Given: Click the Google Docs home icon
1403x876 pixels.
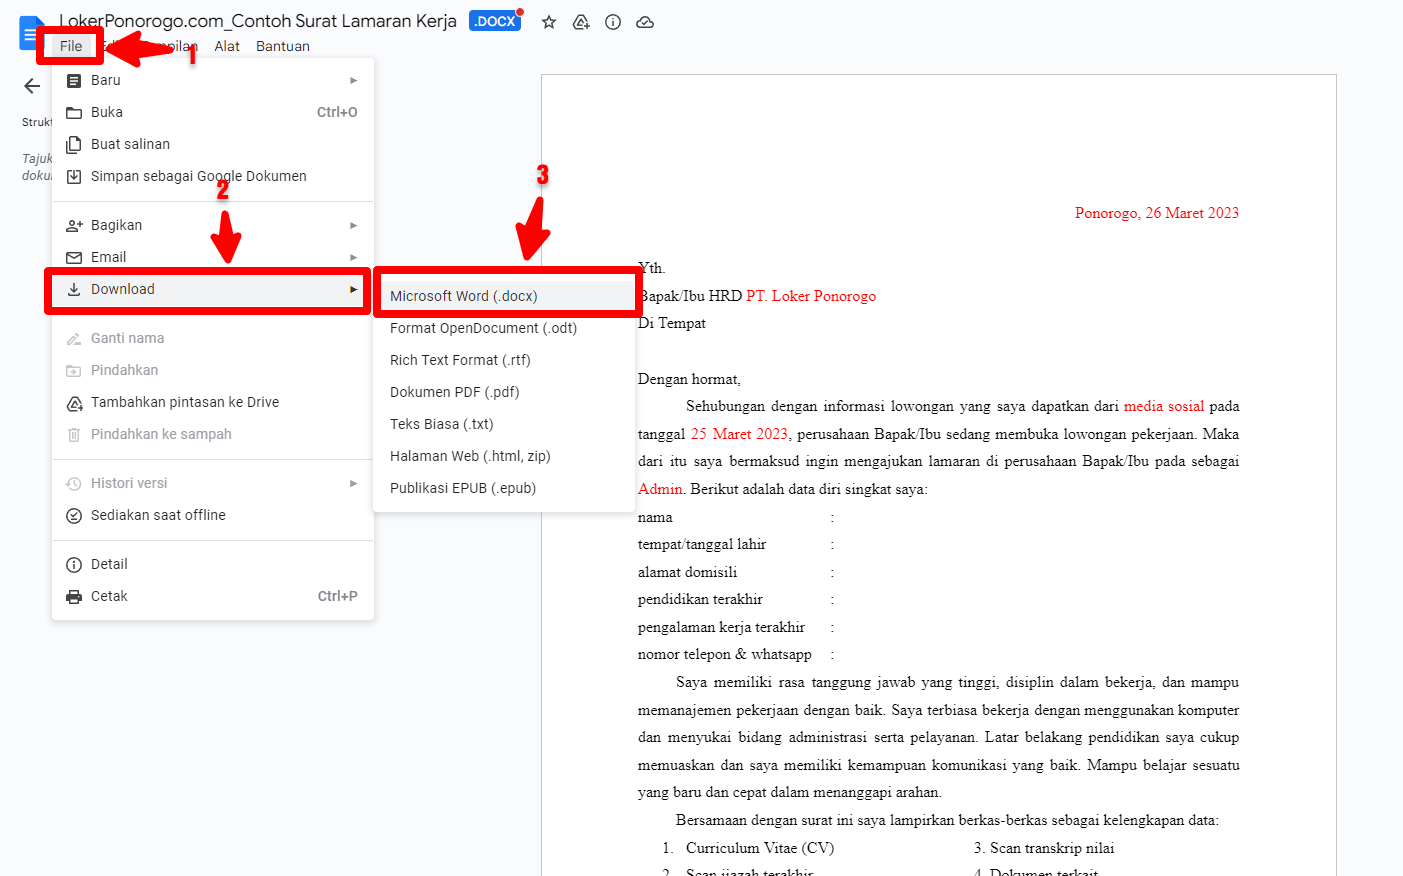Looking at the screenshot, I should (30, 32).
